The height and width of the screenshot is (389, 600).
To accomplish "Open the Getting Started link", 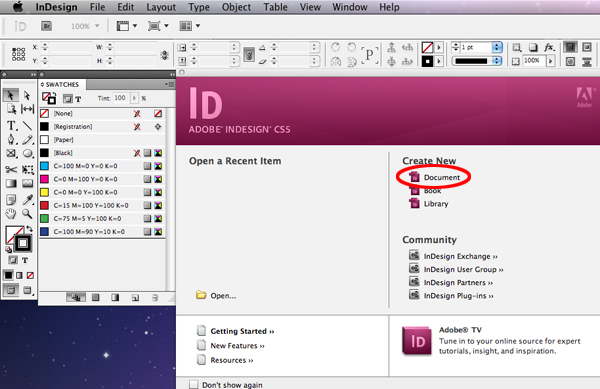I will (242, 331).
